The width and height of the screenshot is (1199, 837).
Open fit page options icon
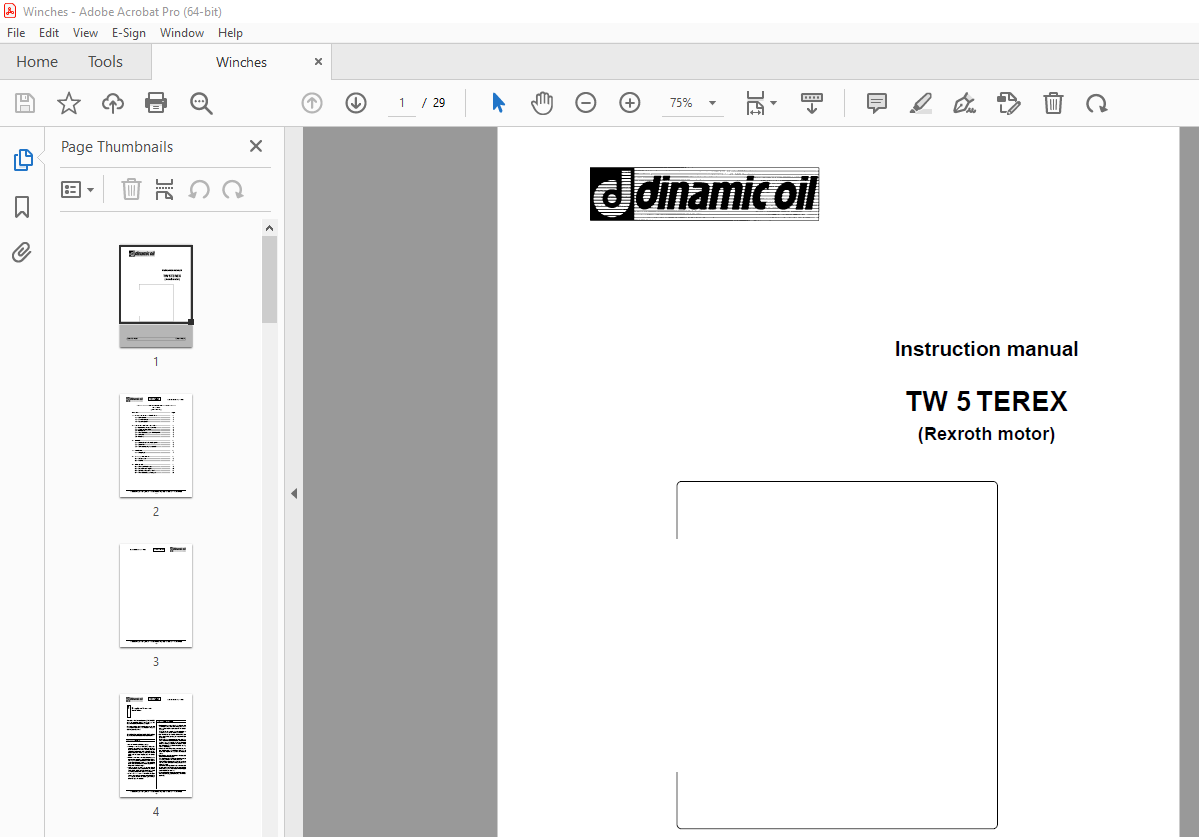(760, 103)
